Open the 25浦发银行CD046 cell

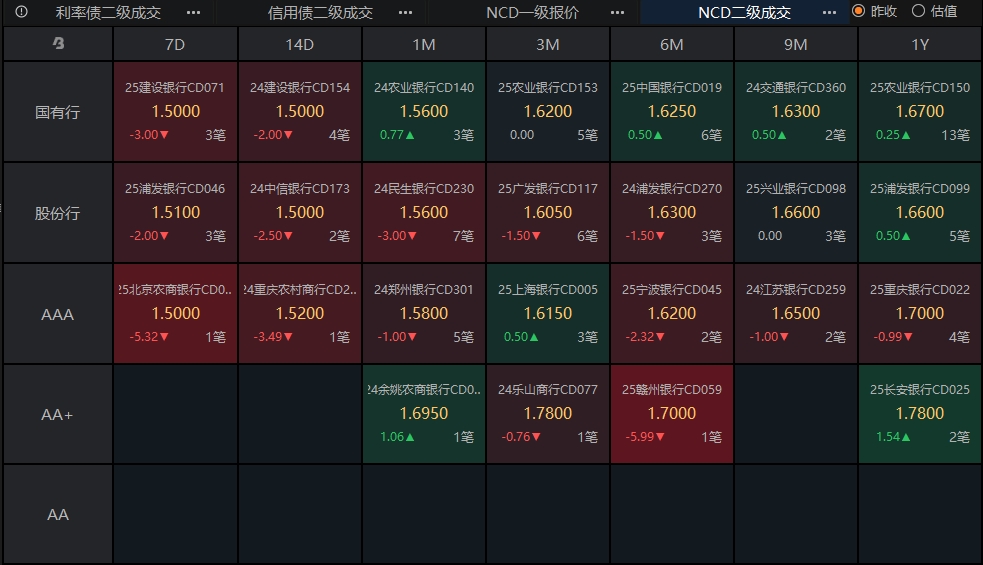point(175,213)
